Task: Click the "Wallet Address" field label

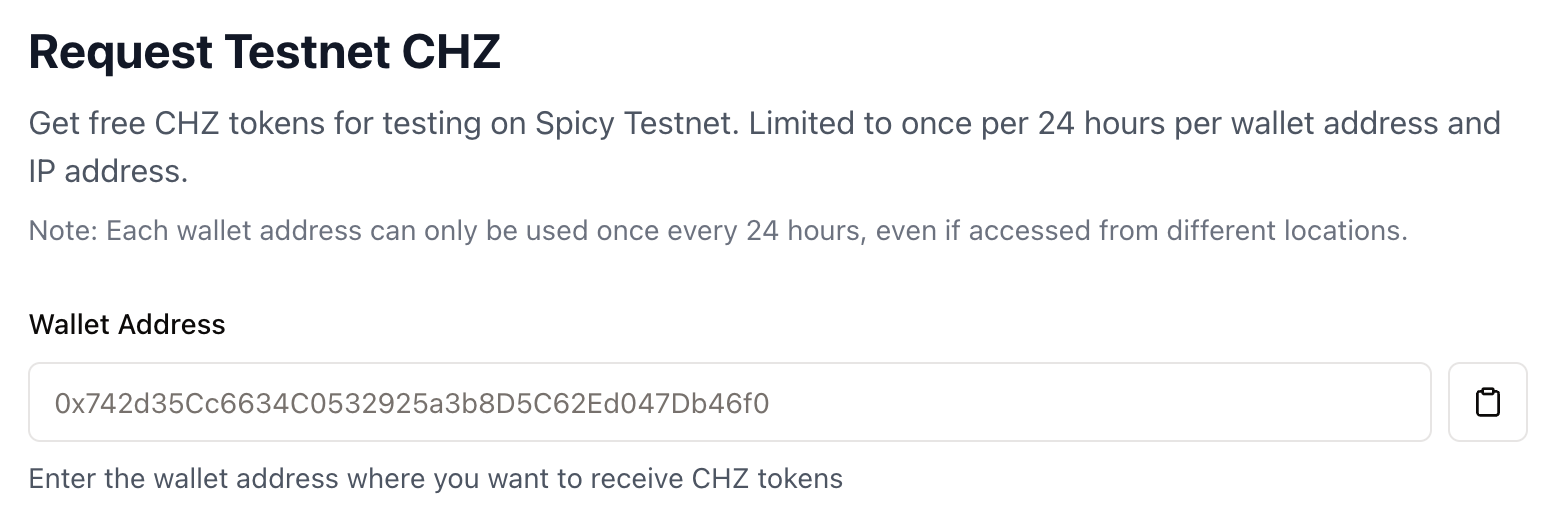Action: point(127,325)
